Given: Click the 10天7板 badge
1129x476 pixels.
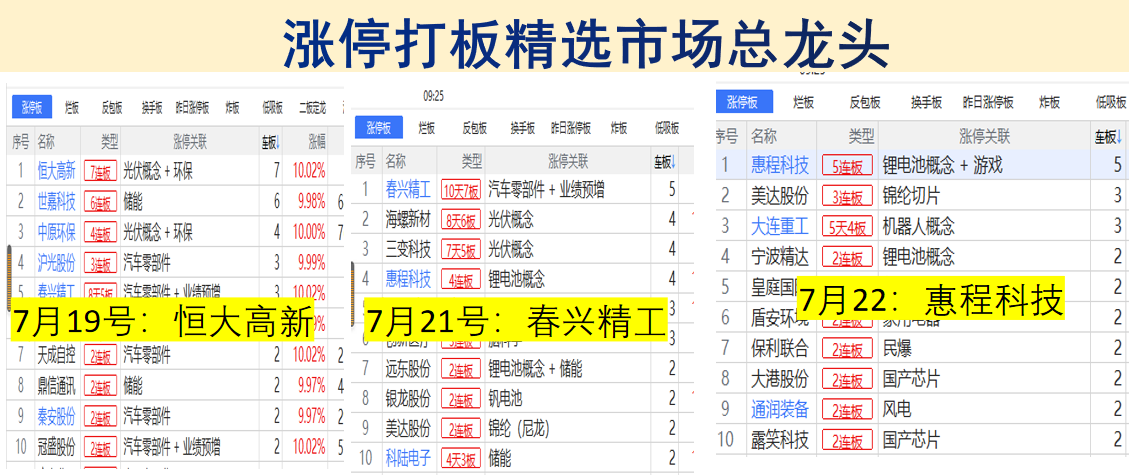Looking at the screenshot, I should (x=461, y=191).
